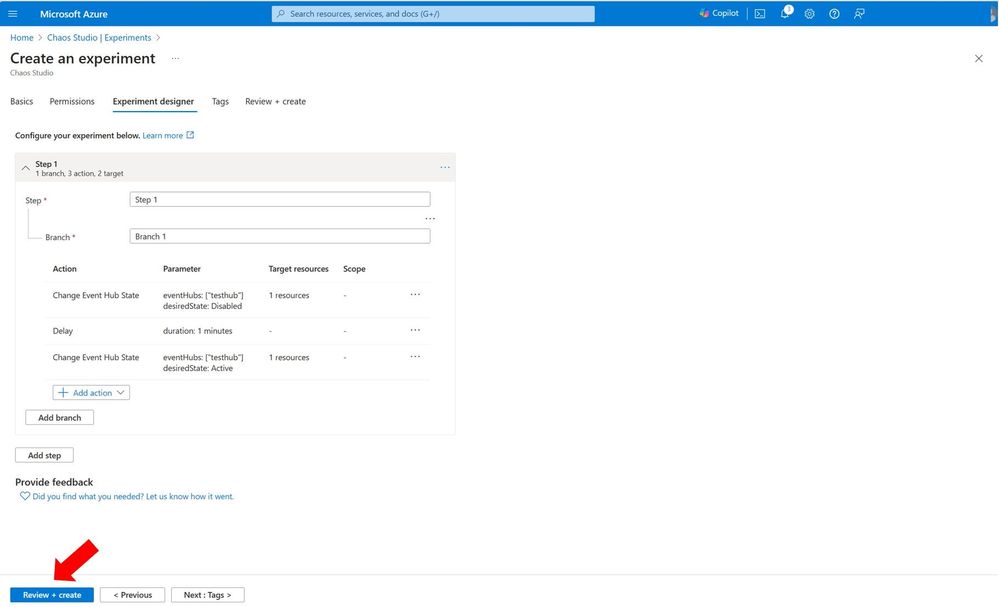
Task: Launch Cloud Shell from the header
Action: 760,13
